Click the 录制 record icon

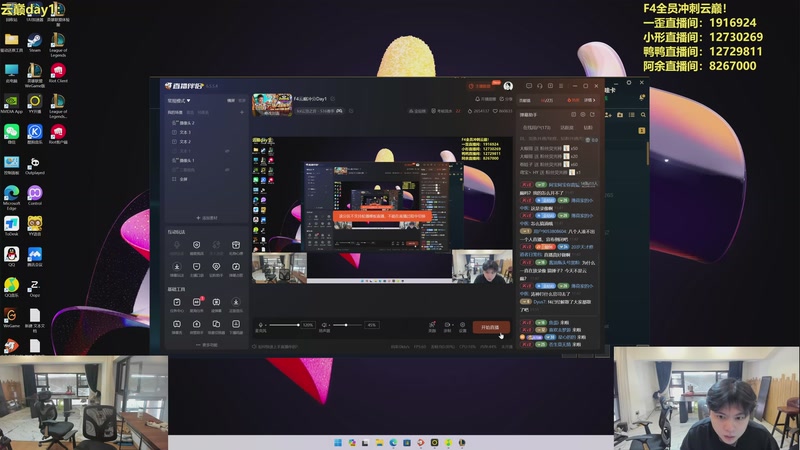pyautogui.click(x=447, y=327)
